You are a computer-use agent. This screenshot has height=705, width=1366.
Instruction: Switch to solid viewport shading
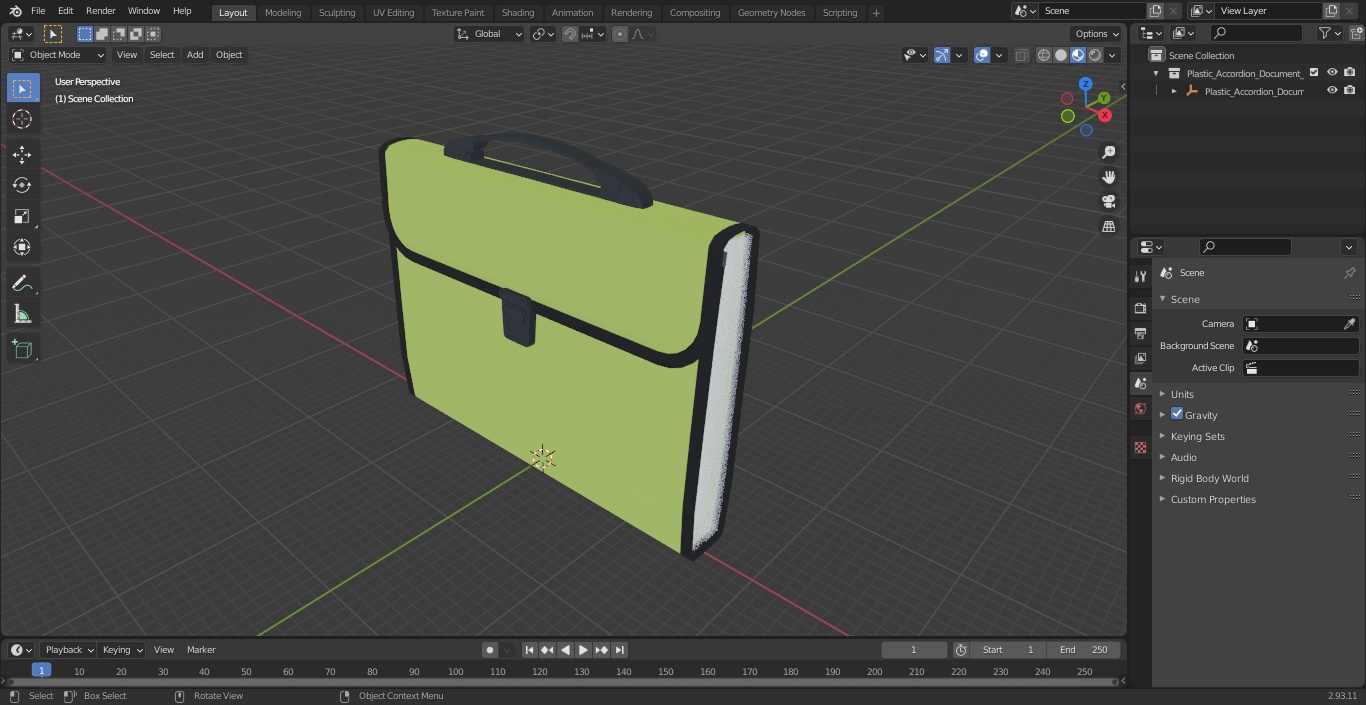pyautogui.click(x=1061, y=55)
